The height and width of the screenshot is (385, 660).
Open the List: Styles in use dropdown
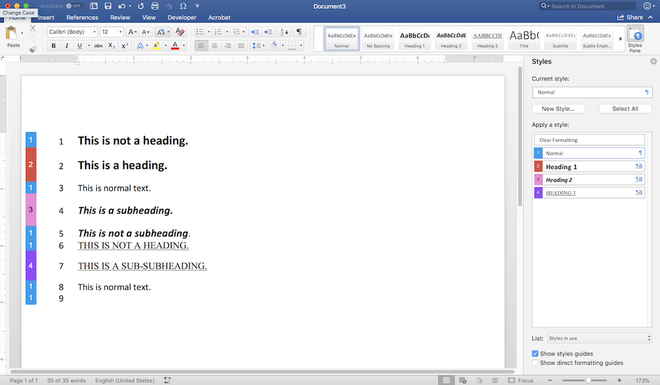pos(600,338)
